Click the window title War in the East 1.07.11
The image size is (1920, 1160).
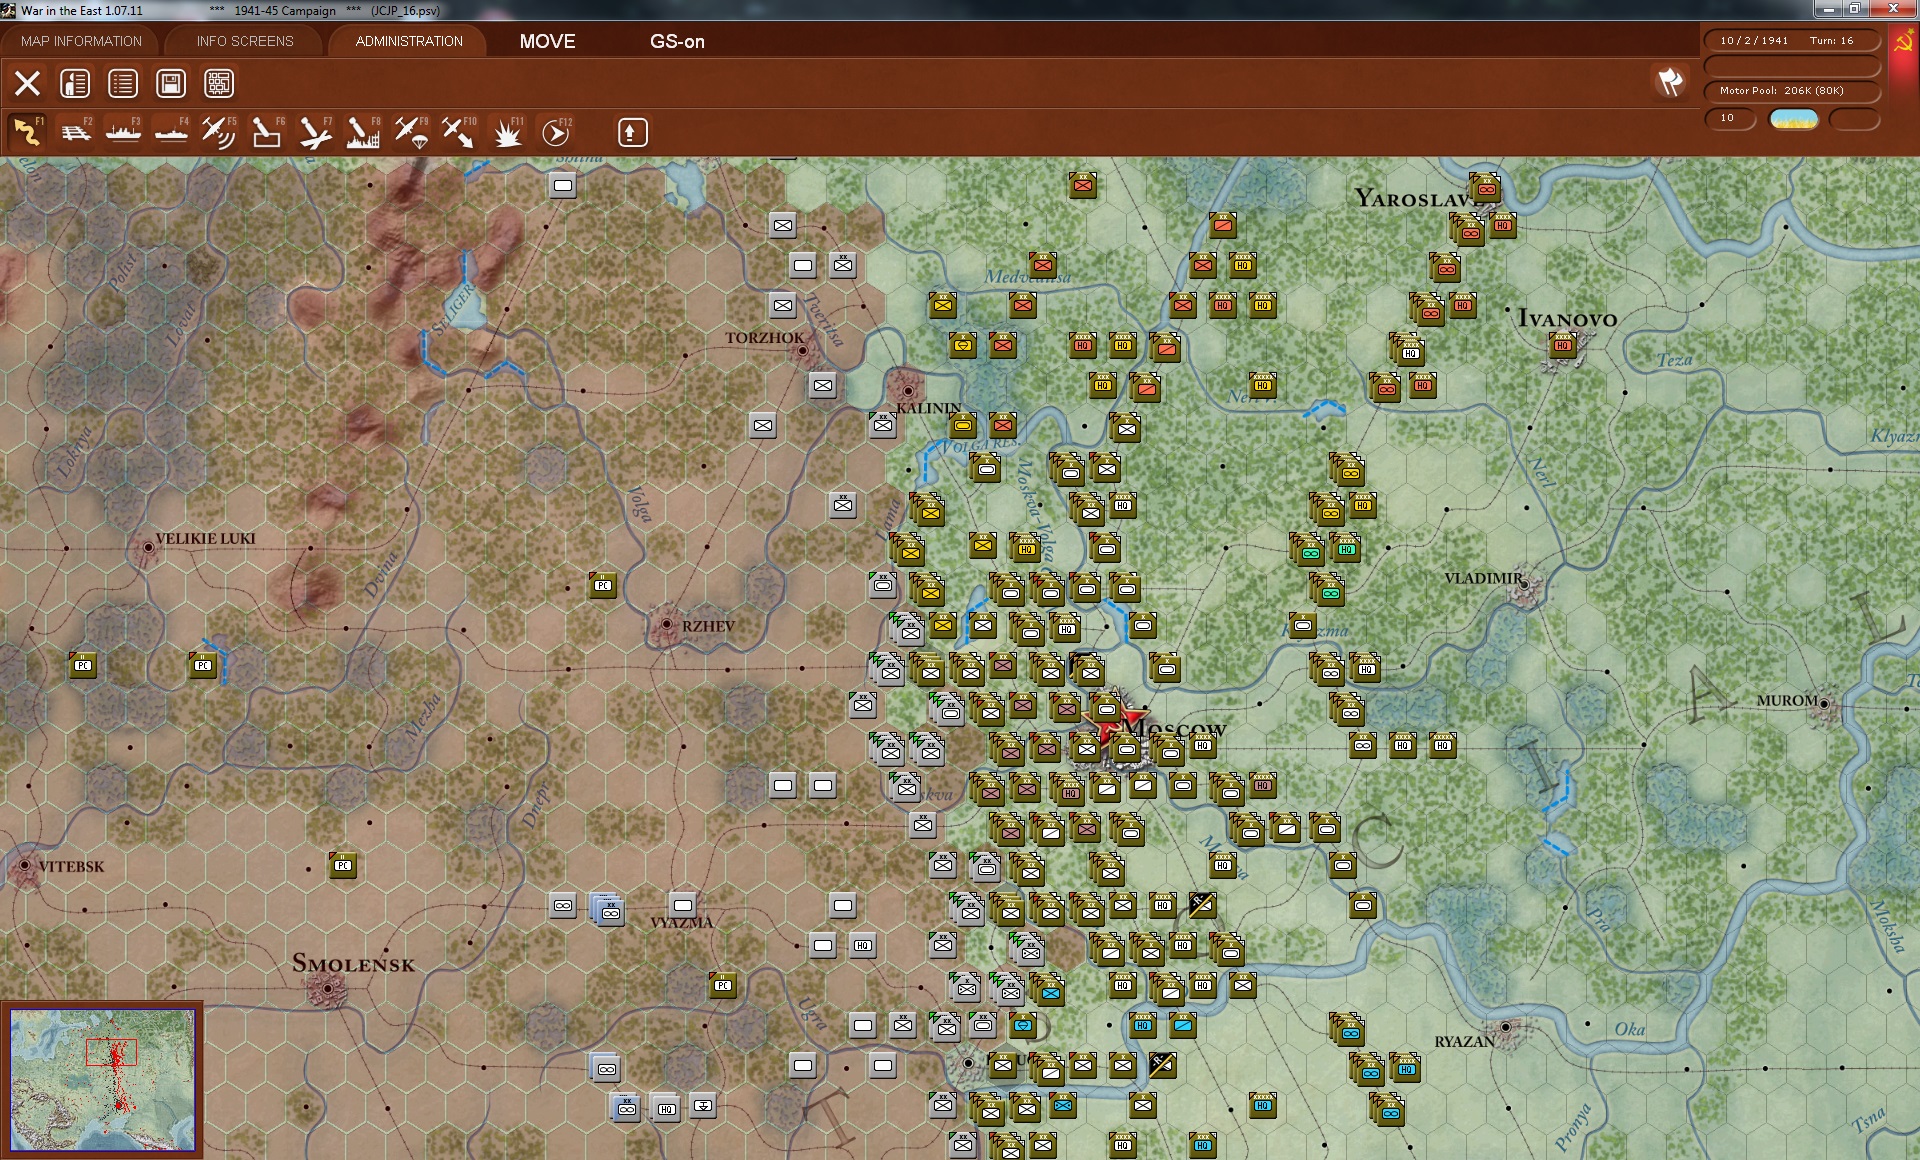(82, 11)
